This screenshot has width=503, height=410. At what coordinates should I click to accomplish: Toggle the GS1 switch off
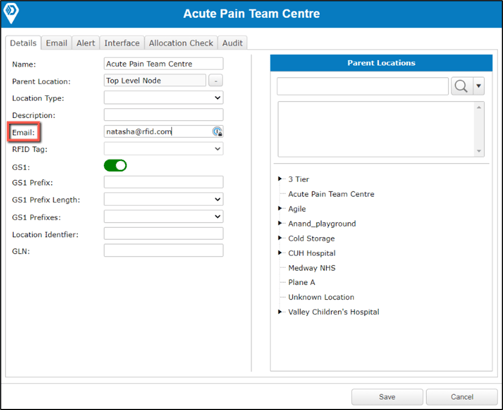point(115,165)
